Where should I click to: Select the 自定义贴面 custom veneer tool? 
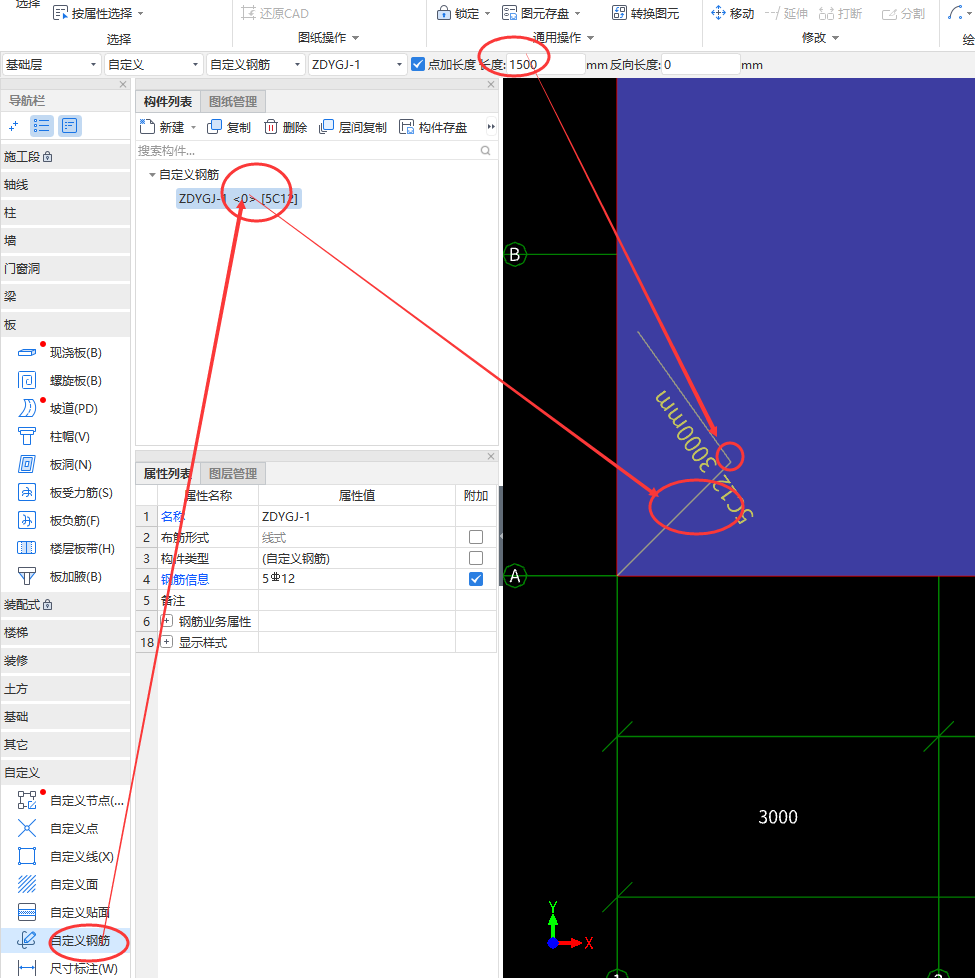[x=65, y=913]
